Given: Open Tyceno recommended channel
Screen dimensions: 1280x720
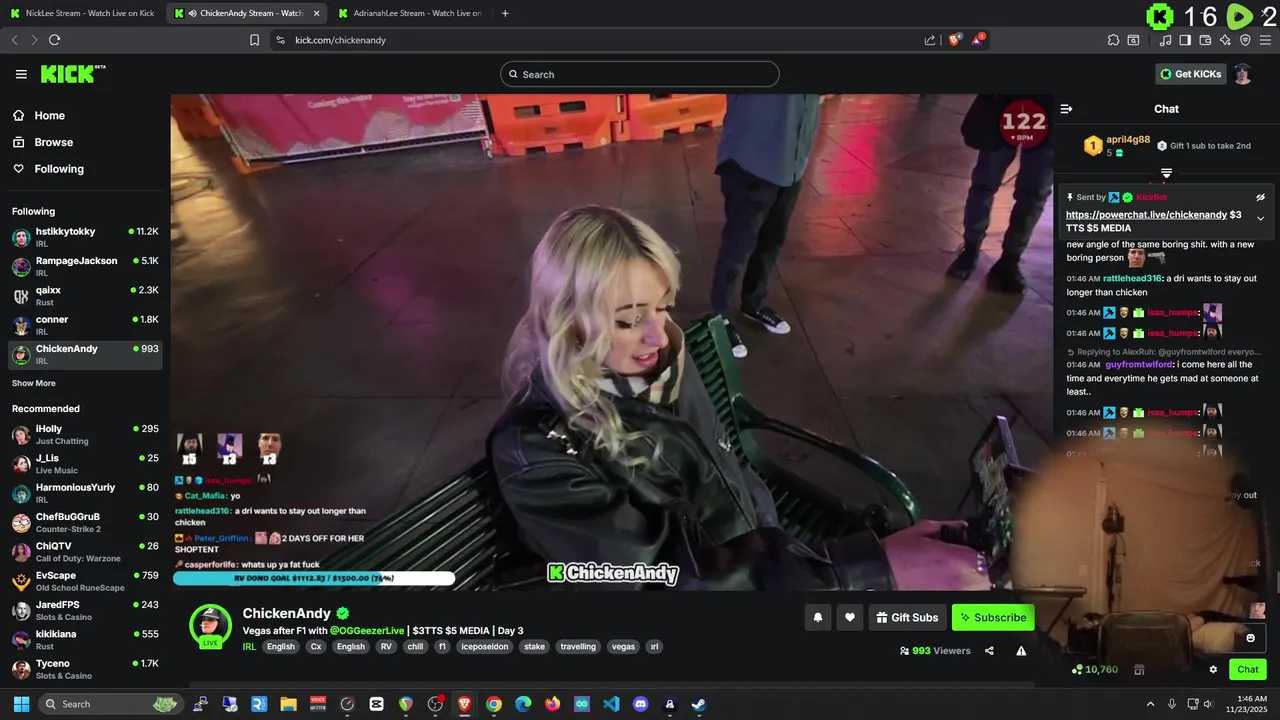Looking at the screenshot, I should click(x=85, y=668).
